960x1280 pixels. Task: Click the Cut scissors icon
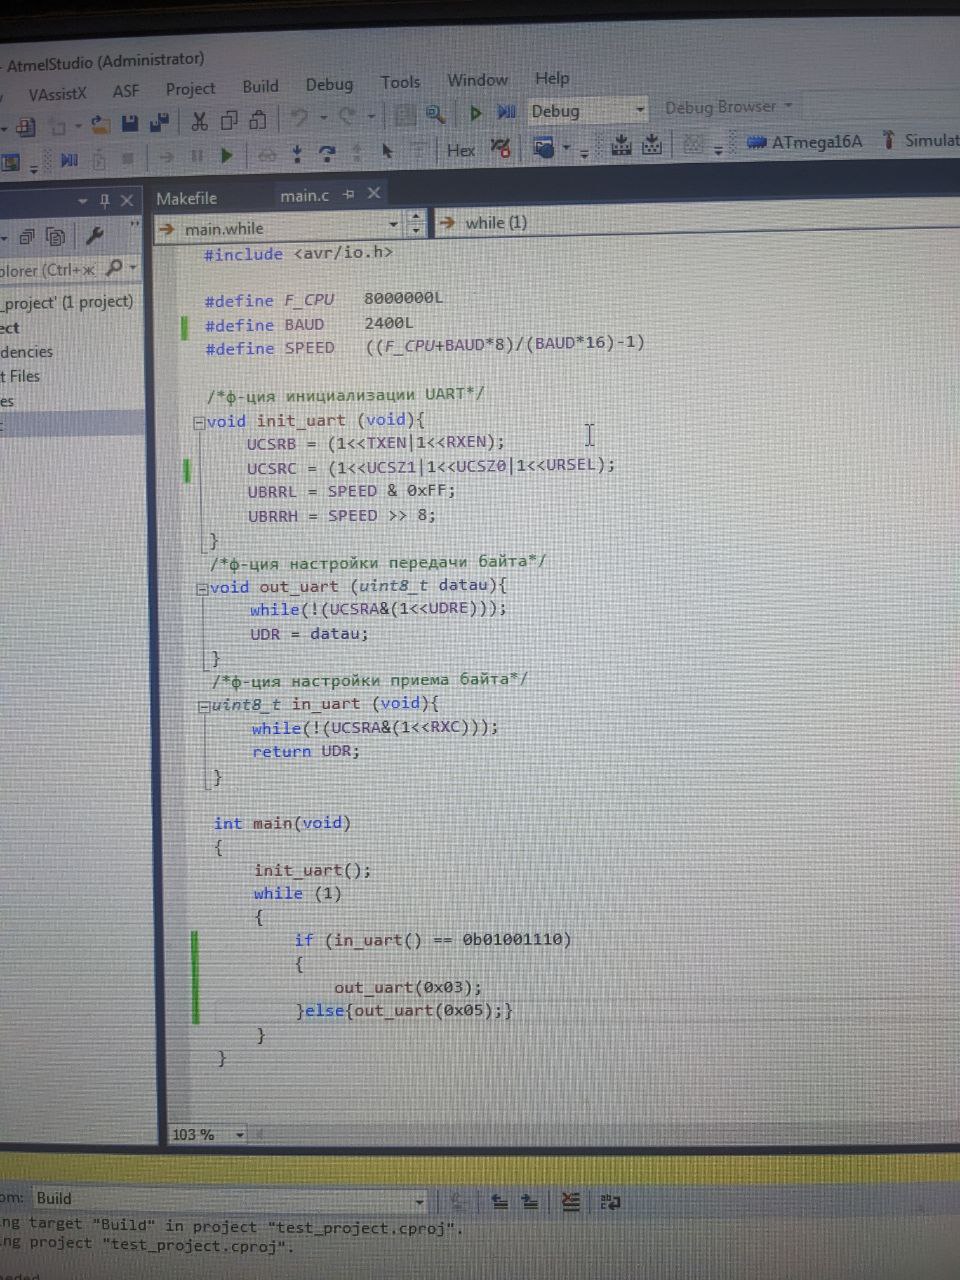tap(199, 121)
